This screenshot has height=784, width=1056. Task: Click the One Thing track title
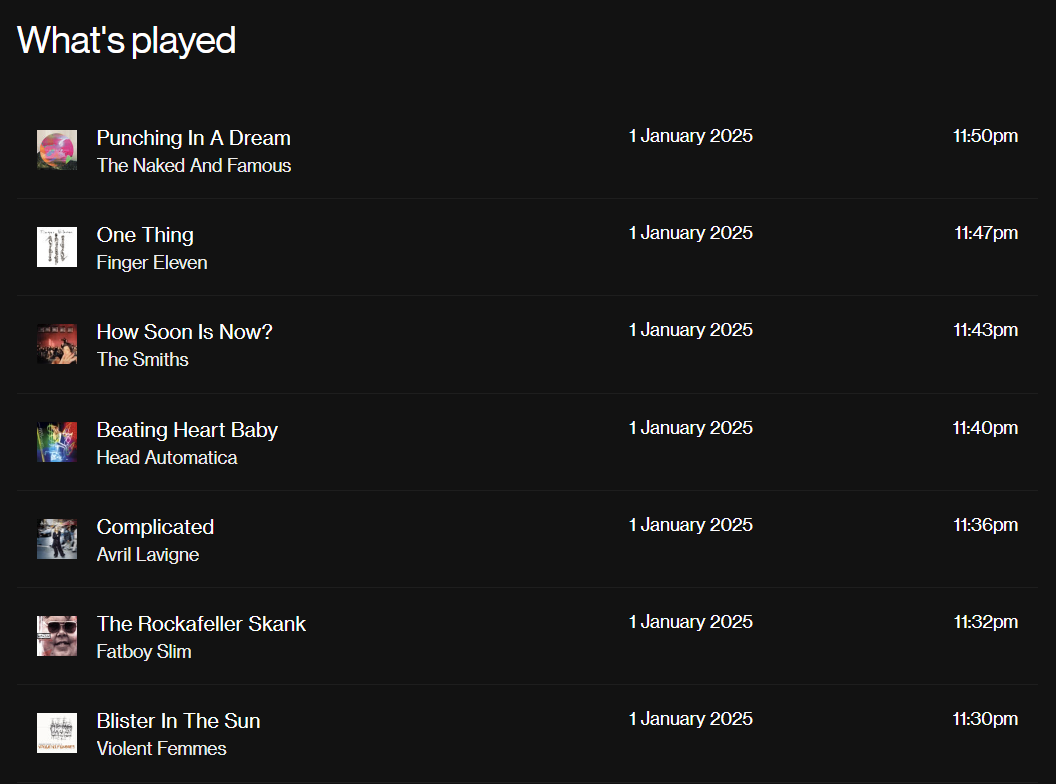click(x=145, y=235)
